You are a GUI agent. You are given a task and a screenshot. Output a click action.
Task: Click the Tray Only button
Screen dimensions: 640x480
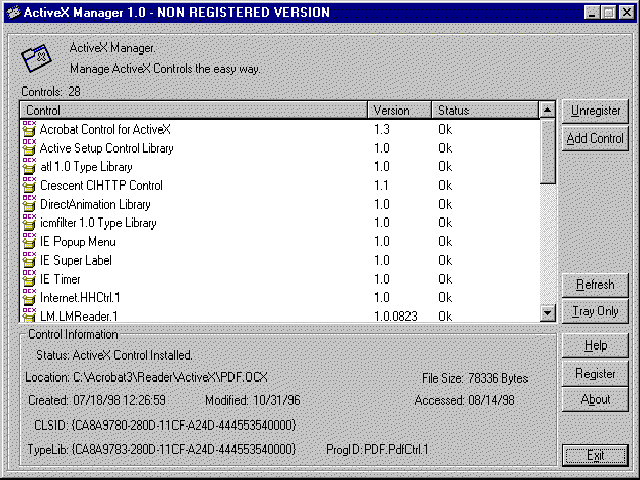[x=595, y=311]
